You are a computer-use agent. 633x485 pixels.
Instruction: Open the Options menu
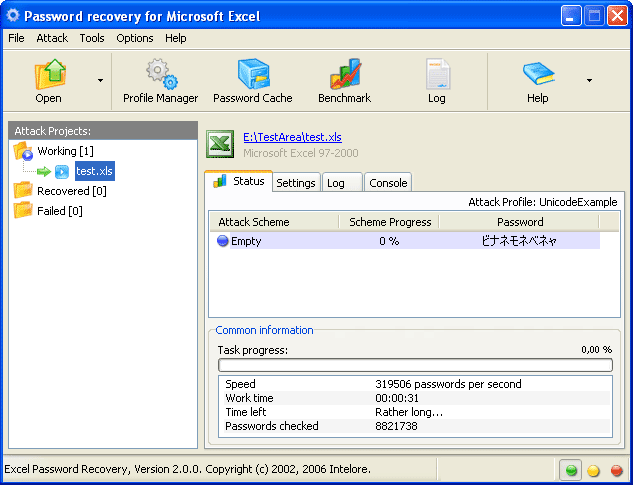coord(135,38)
